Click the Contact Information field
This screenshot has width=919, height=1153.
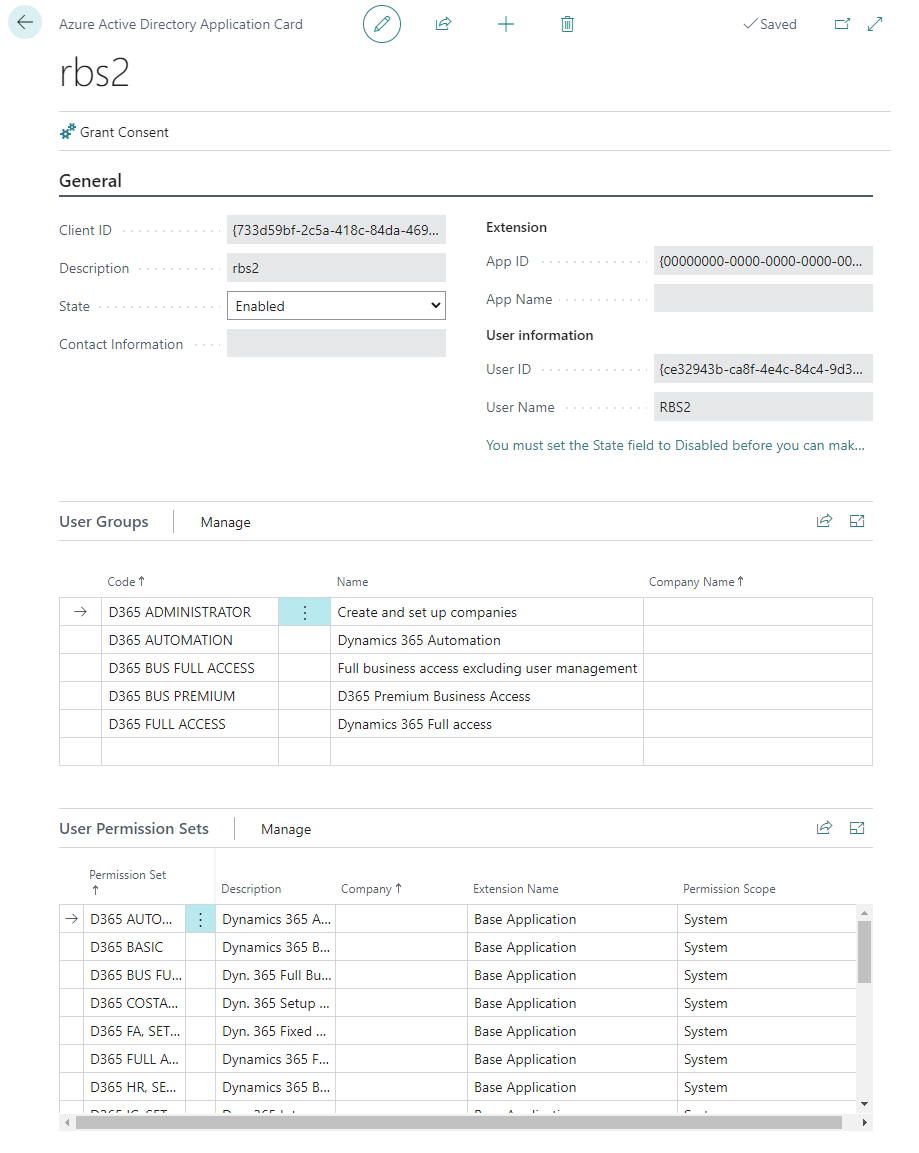pyautogui.click(x=336, y=343)
